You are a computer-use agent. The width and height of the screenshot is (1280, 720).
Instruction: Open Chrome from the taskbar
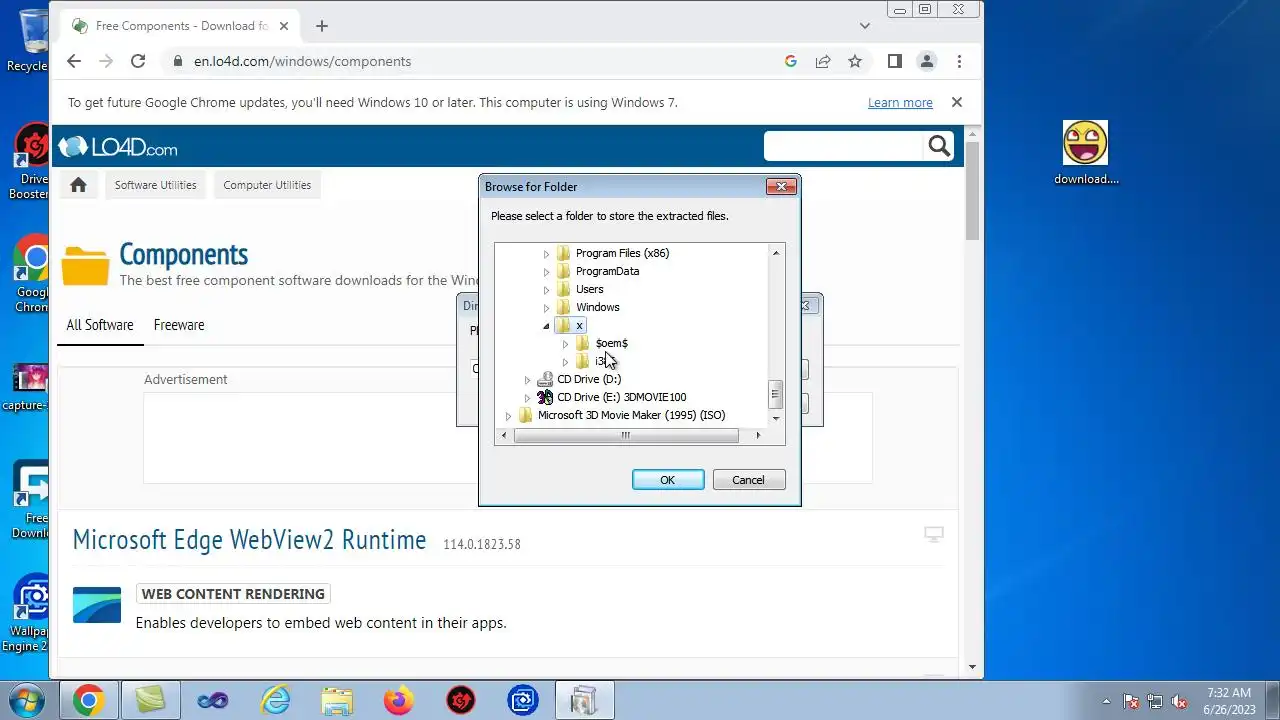coord(88,701)
